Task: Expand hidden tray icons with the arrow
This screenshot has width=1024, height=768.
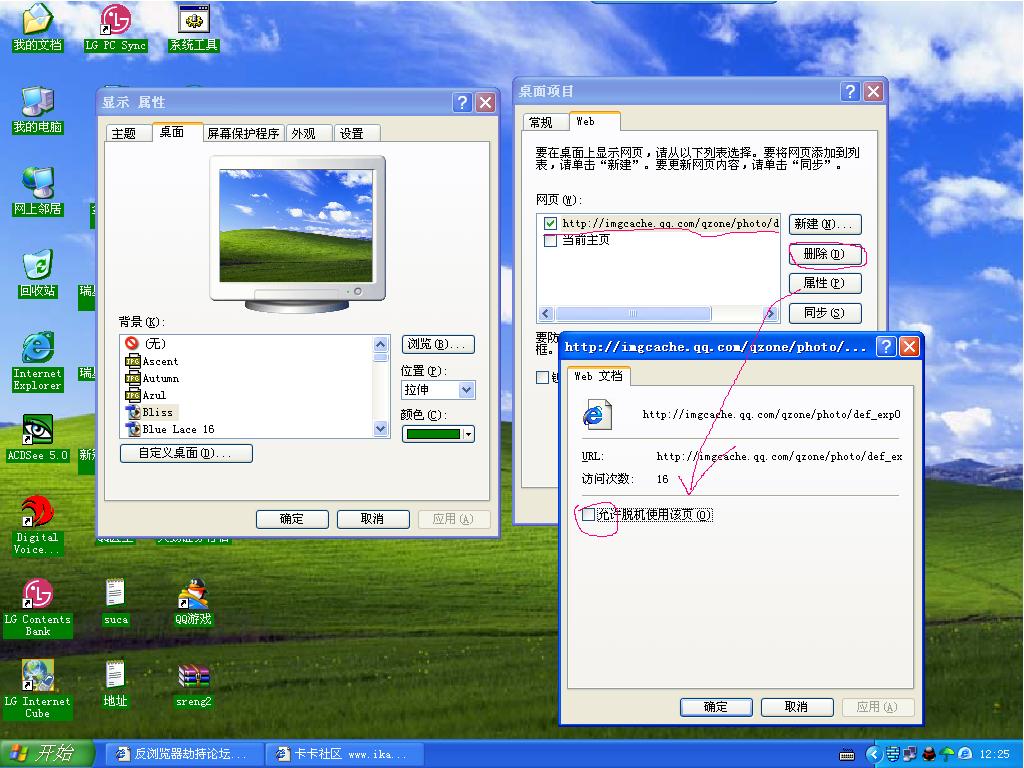Action: (874, 754)
